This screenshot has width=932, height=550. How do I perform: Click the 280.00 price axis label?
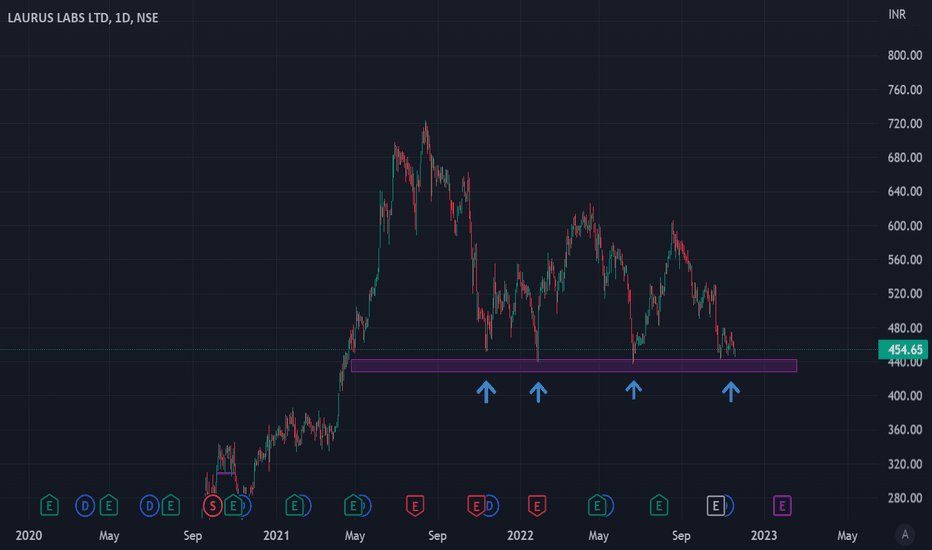coord(905,498)
